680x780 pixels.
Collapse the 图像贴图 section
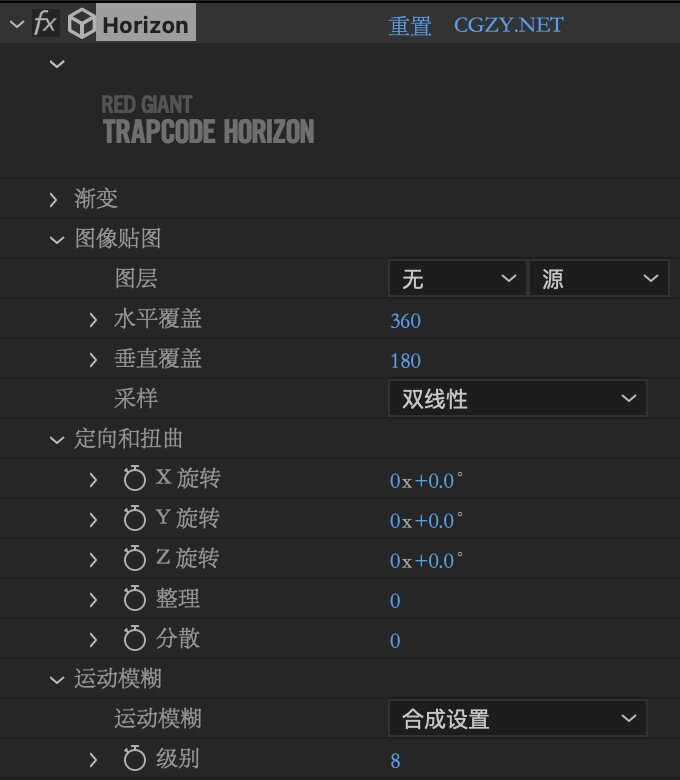point(55,240)
